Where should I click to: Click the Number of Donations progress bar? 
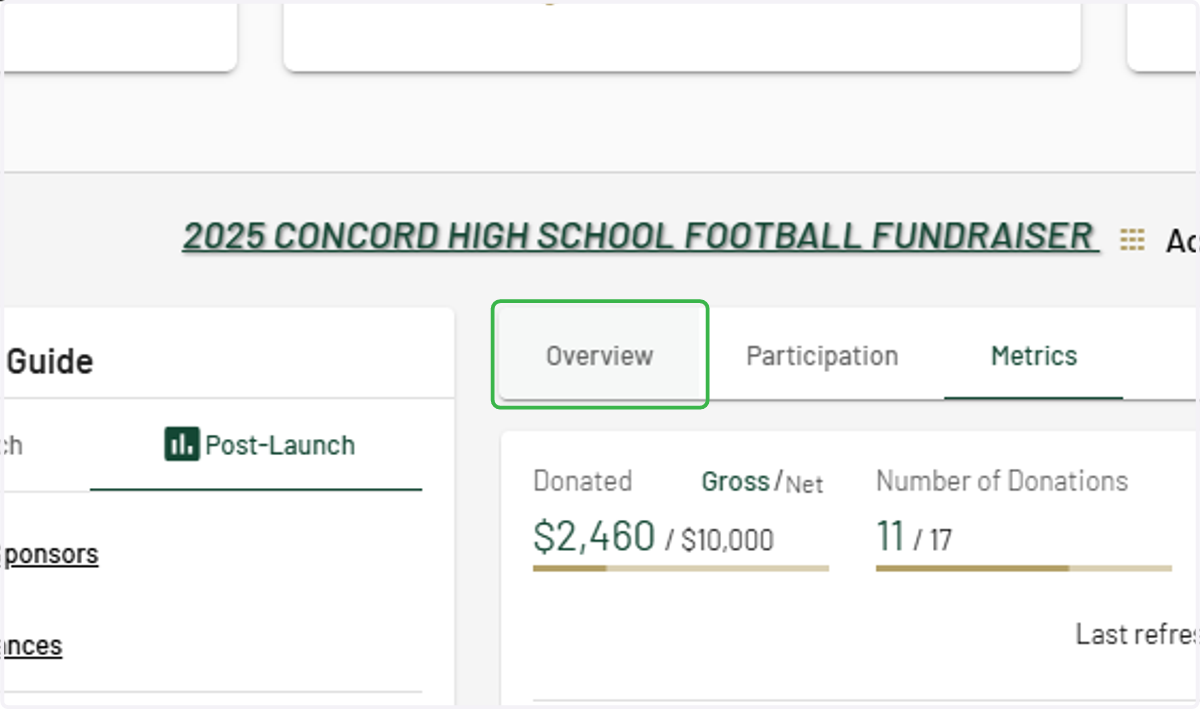pyautogui.click(x=1024, y=568)
